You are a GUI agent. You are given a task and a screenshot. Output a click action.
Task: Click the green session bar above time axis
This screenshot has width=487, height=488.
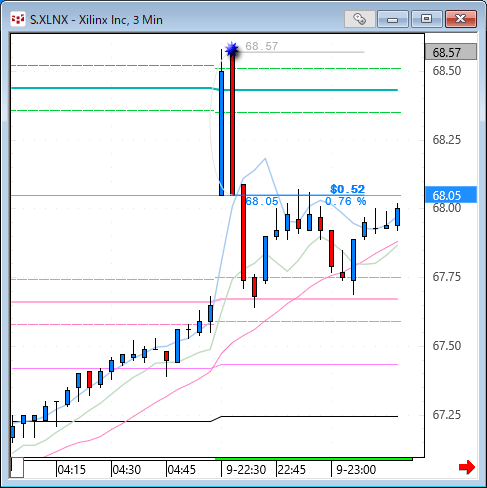[x=314, y=459]
